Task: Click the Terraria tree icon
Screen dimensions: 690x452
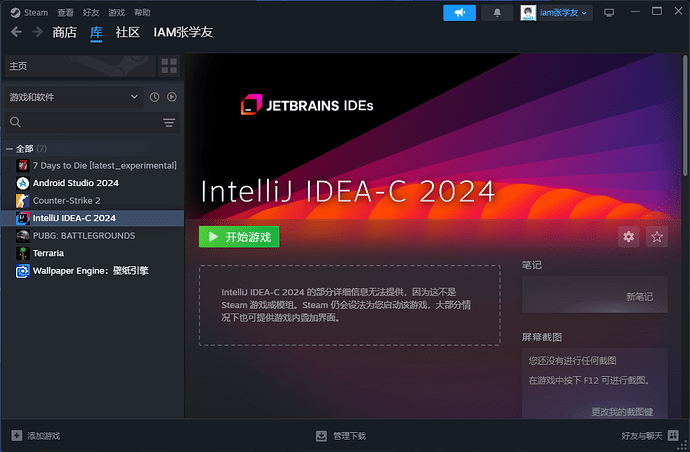Action: pos(22,253)
